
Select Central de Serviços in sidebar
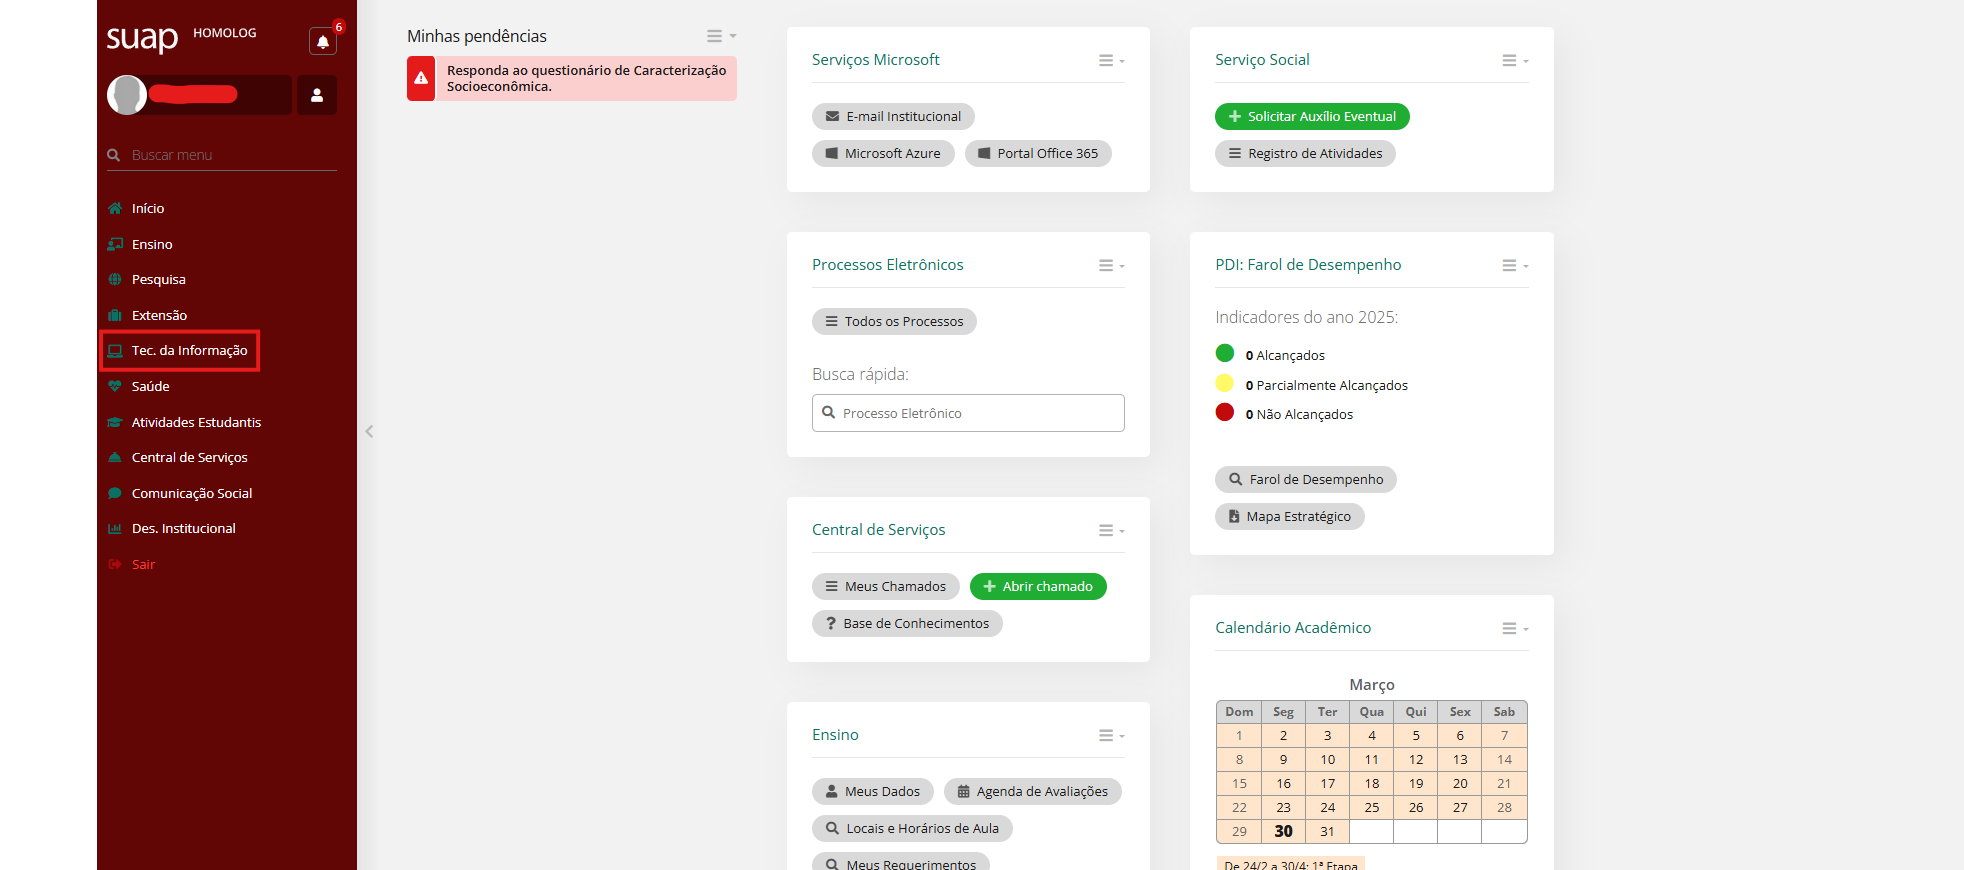189,458
